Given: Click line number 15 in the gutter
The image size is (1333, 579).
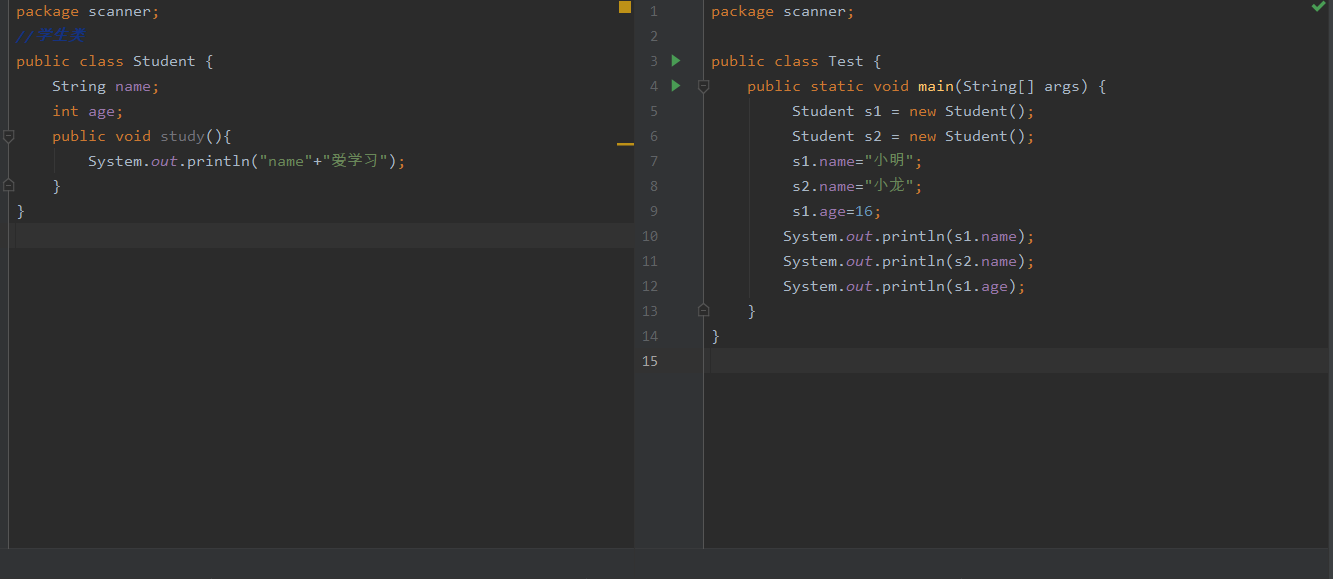Looking at the screenshot, I should pyautogui.click(x=650, y=361).
